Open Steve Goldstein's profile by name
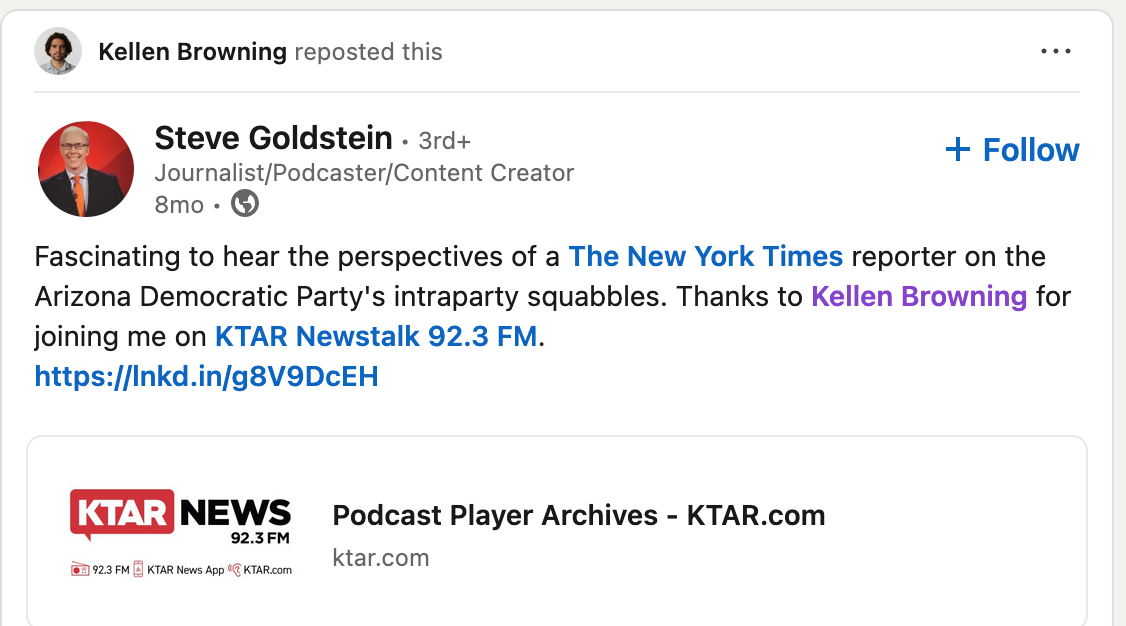 point(273,138)
